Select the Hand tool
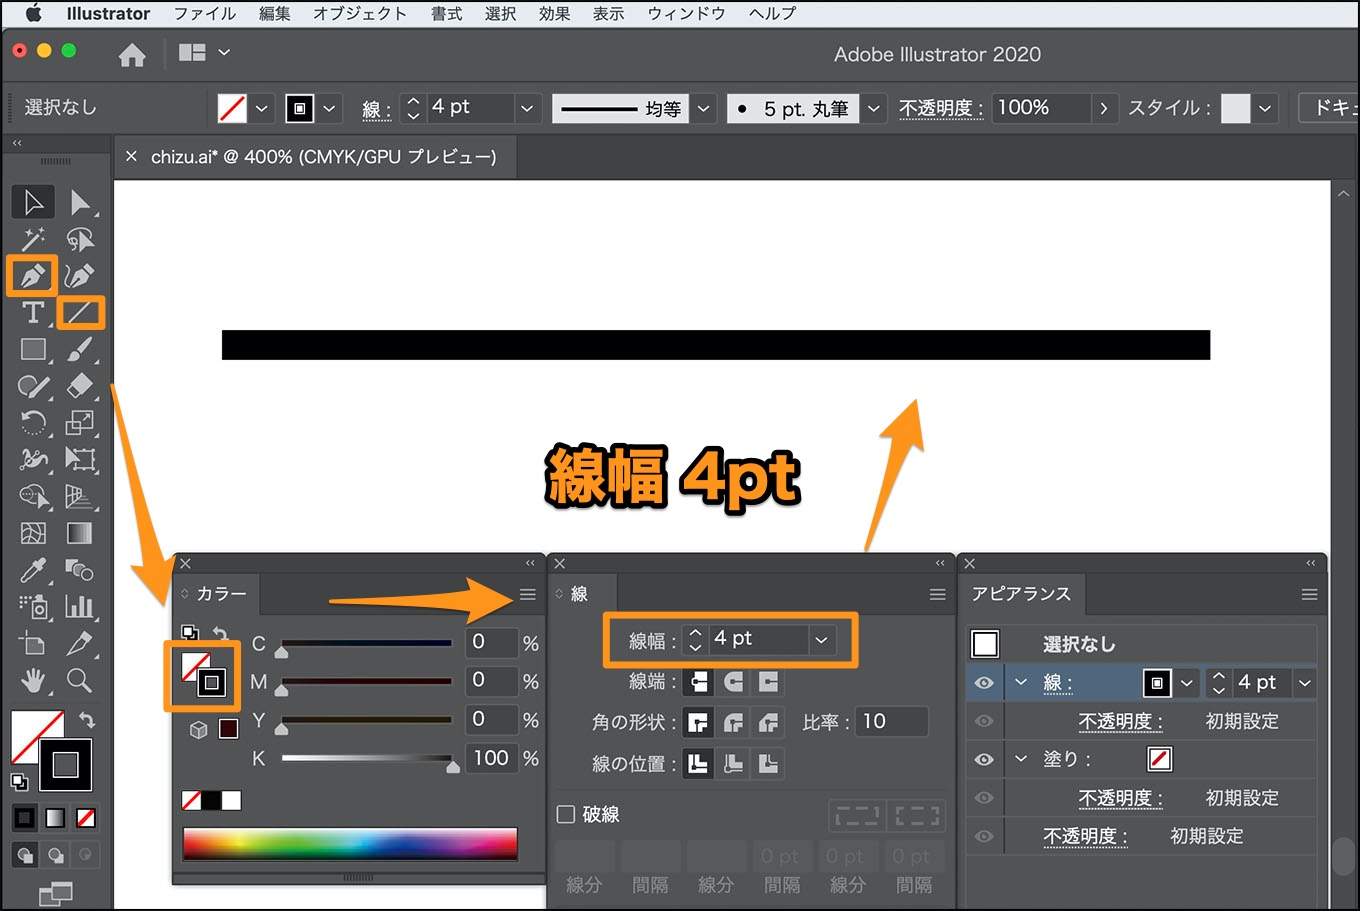The width and height of the screenshot is (1360, 911). coord(33,681)
